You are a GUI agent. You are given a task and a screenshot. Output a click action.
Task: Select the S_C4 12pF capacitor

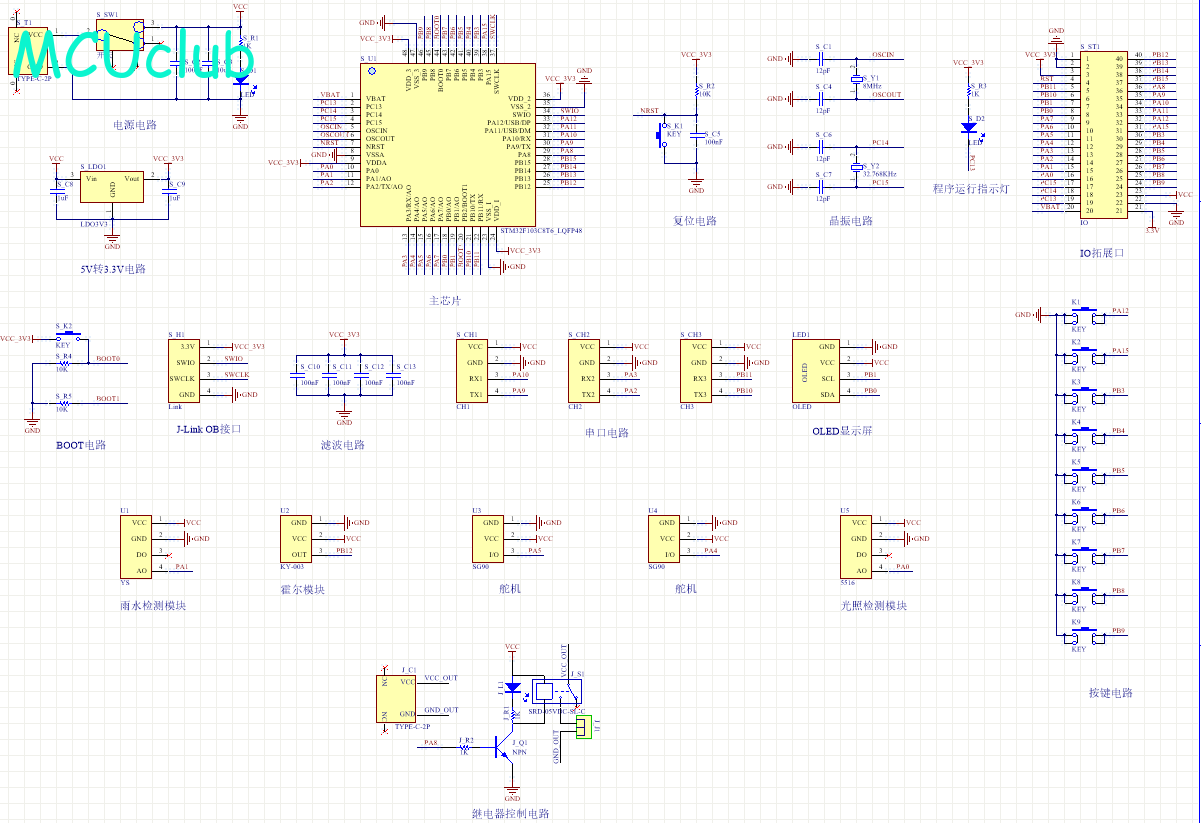click(821, 99)
